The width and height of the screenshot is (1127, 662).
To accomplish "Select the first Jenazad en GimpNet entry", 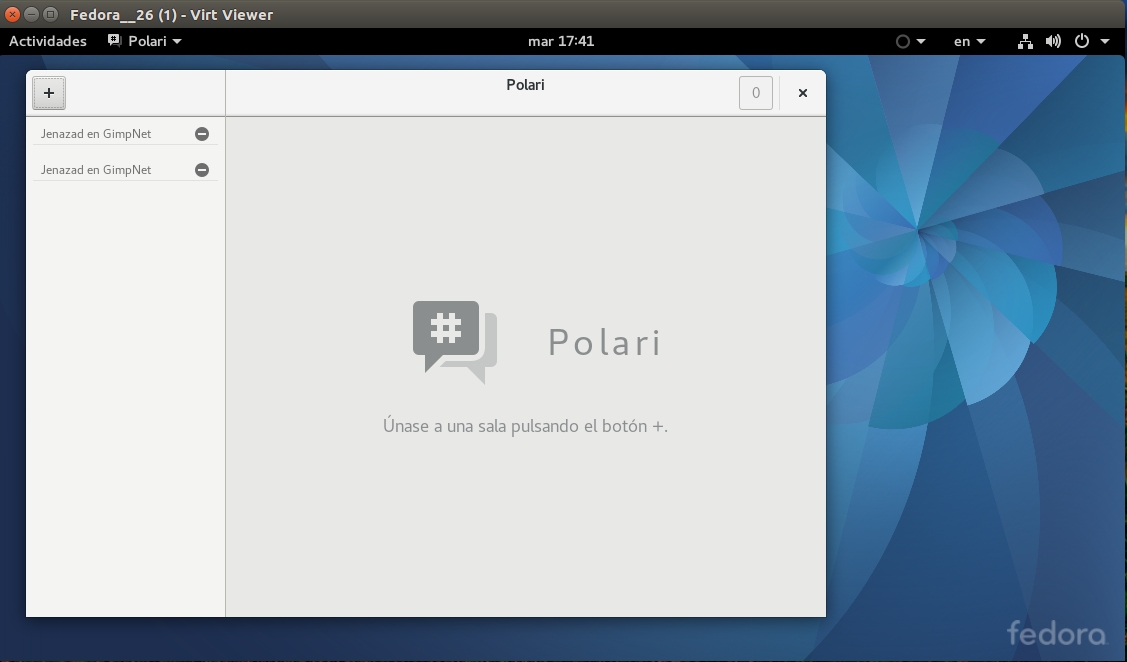I will point(125,134).
